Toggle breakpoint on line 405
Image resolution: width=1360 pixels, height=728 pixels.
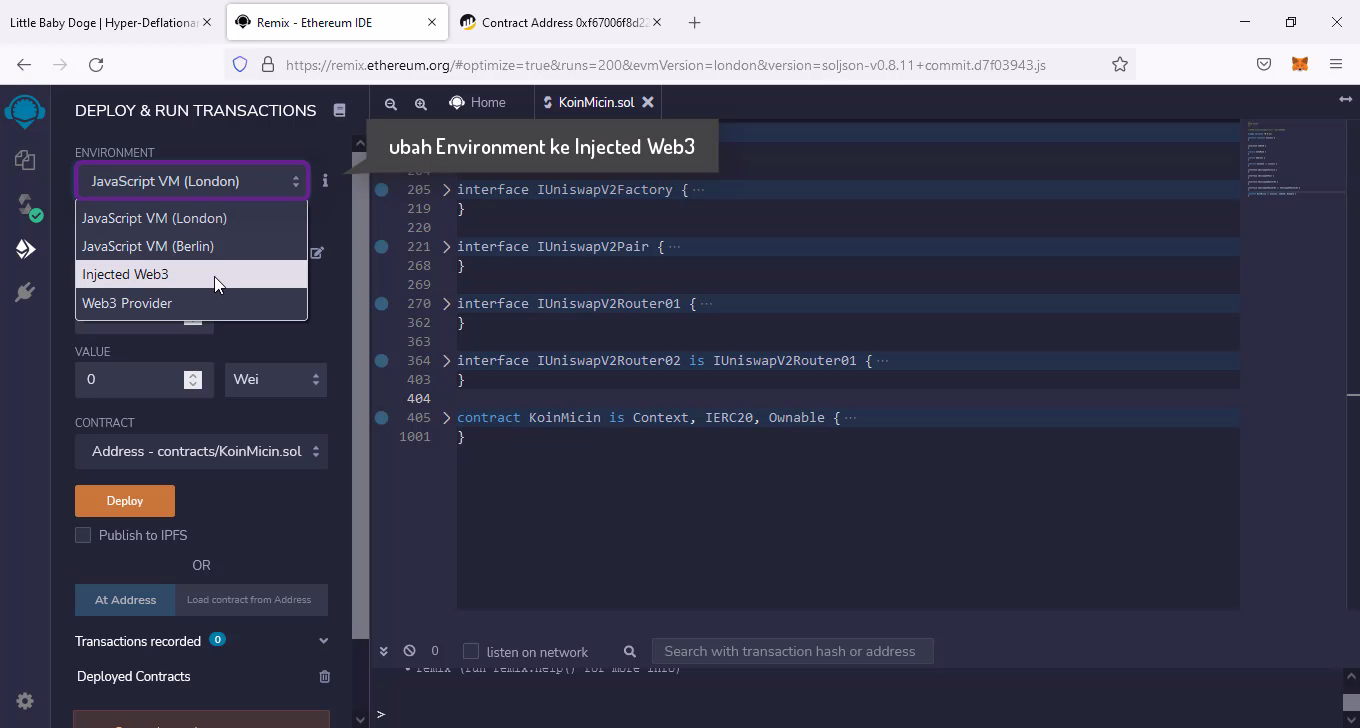pyautogui.click(x=382, y=418)
